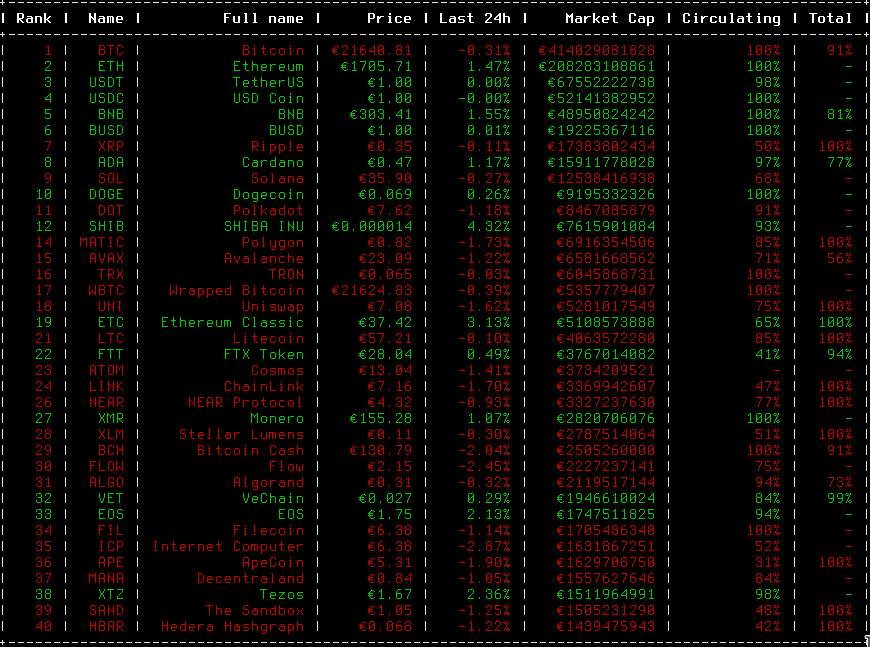Select the ATOM ticker cell
The height and width of the screenshot is (647, 870).
click(x=106, y=371)
